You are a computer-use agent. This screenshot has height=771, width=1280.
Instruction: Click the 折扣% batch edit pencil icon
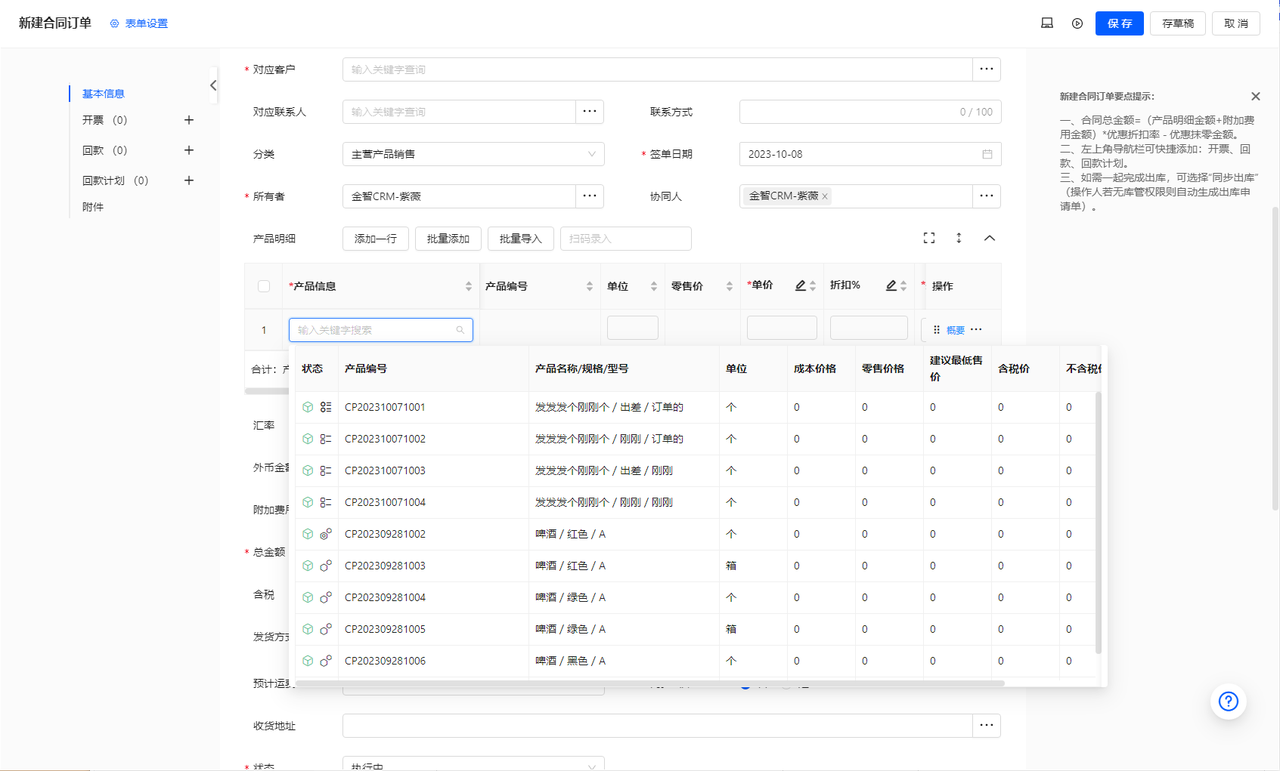click(891, 286)
